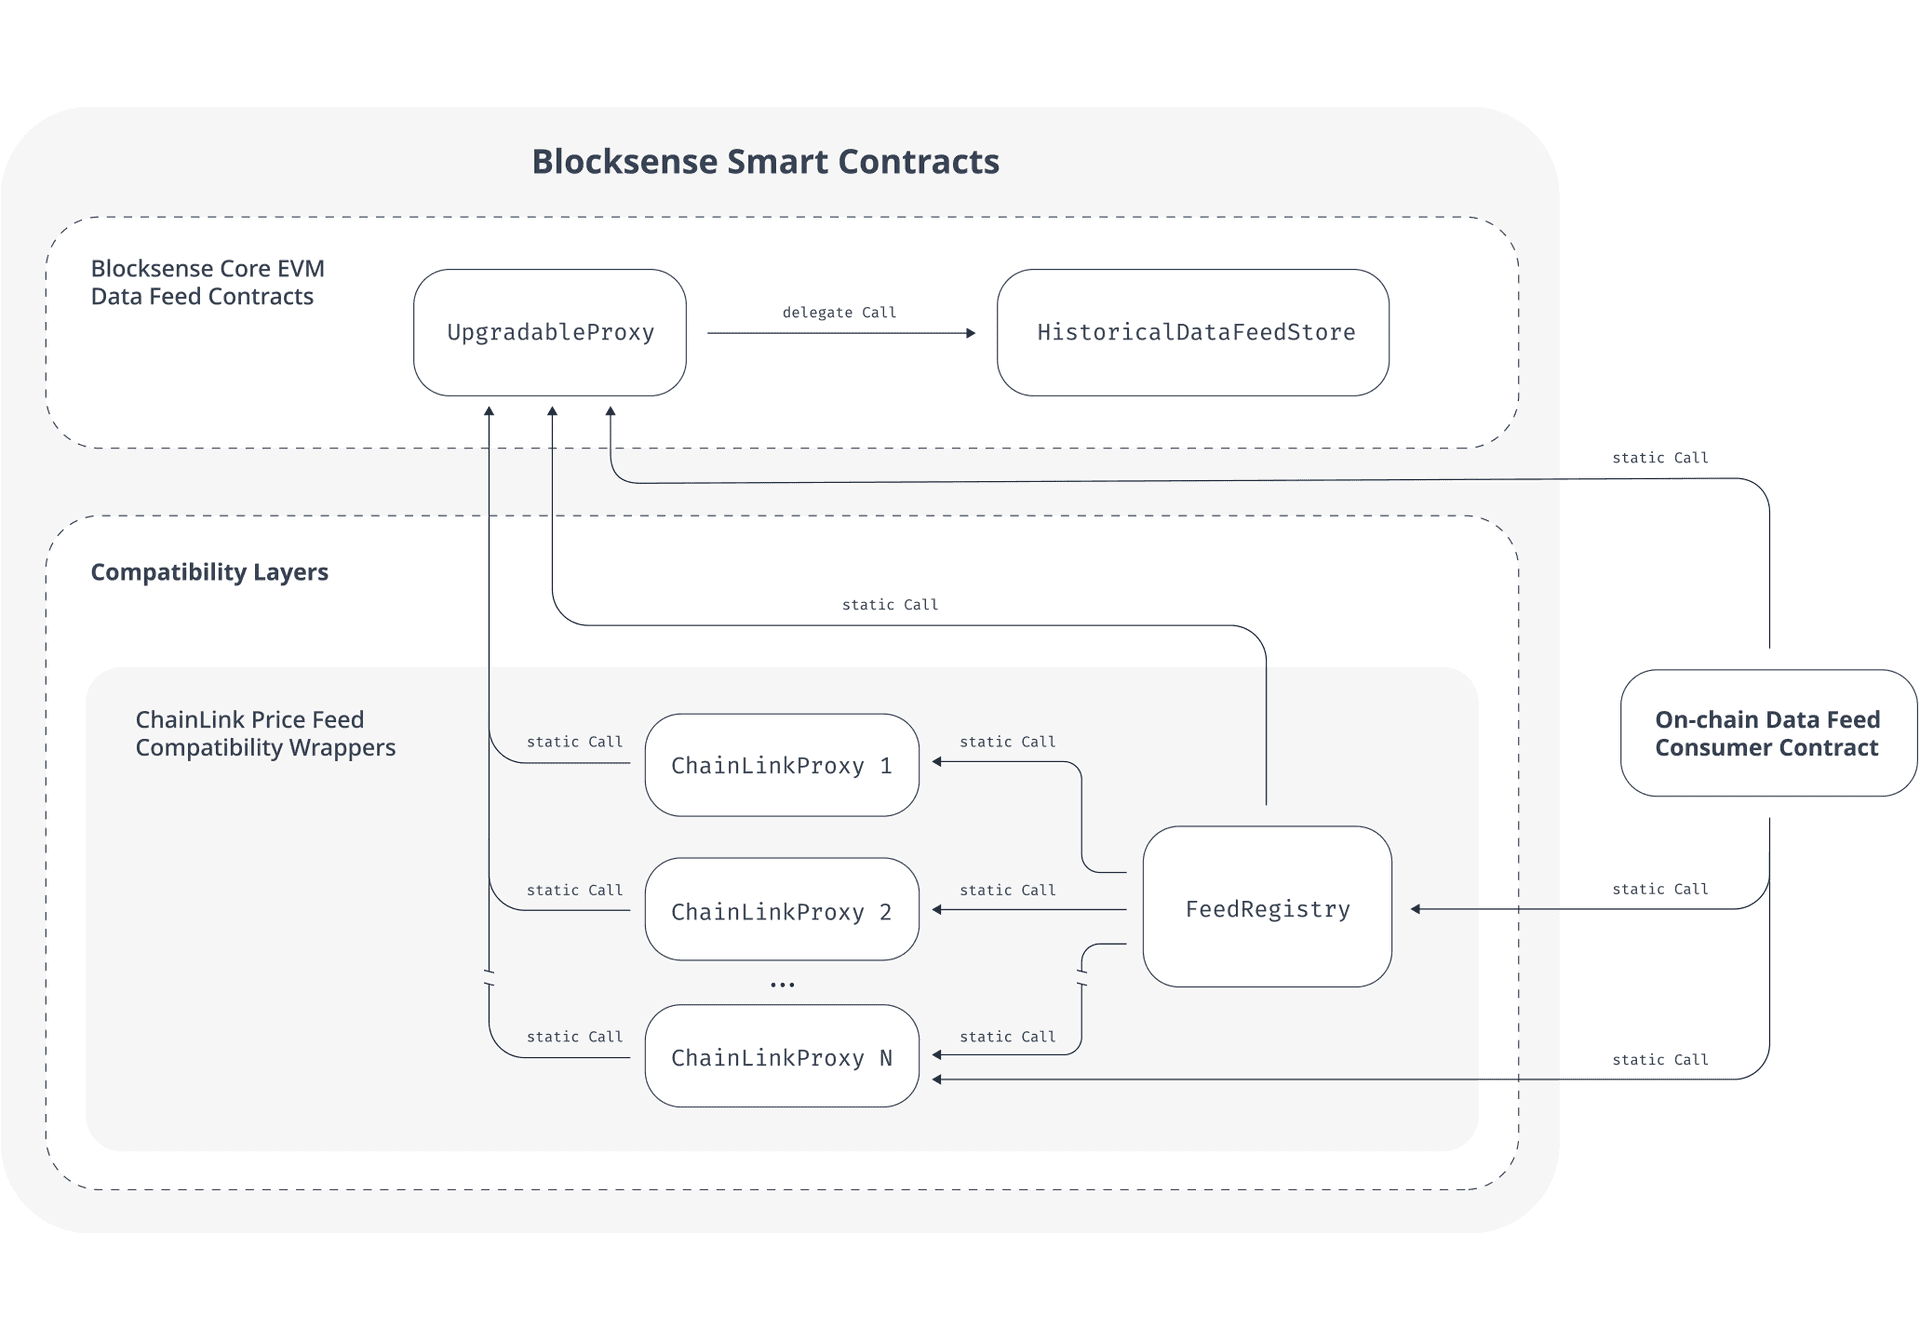The image size is (1920, 1340).
Task: Select the FeedRegistry node
Action: pyautogui.click(x=1267, y=907)
